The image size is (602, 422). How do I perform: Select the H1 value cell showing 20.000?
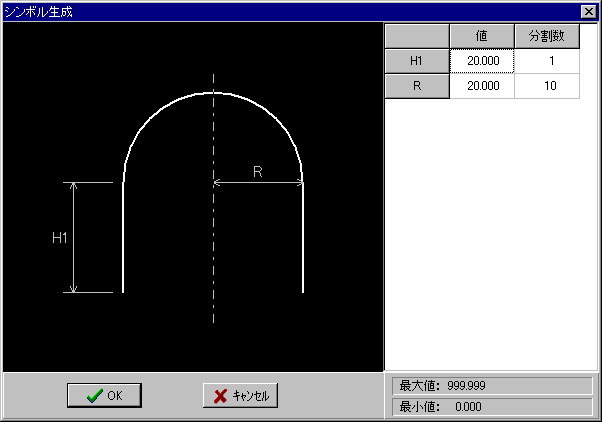[482, 61]
